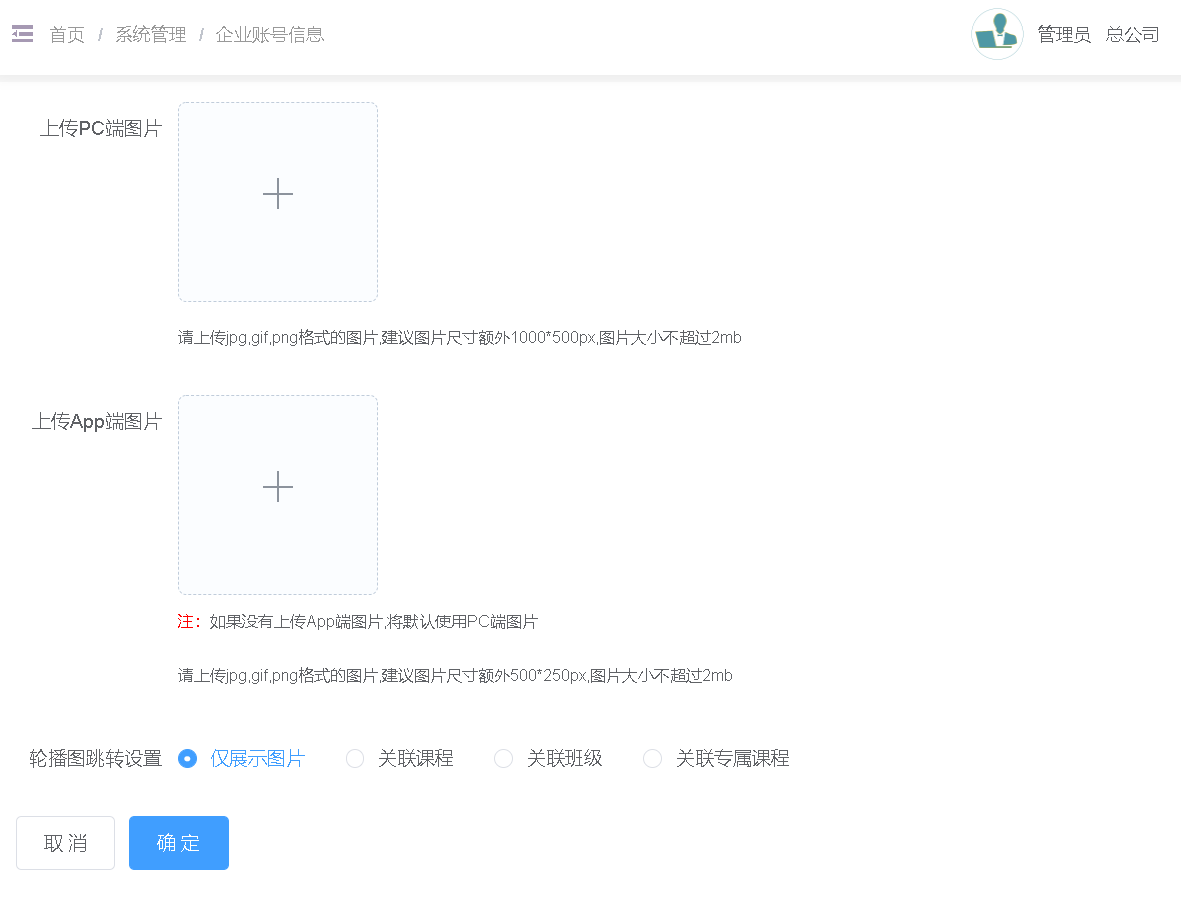Choose the 关联专属课程 radio option
Image resolution: width=1181 pixels, height=902 pixels.
click(653, 759)
